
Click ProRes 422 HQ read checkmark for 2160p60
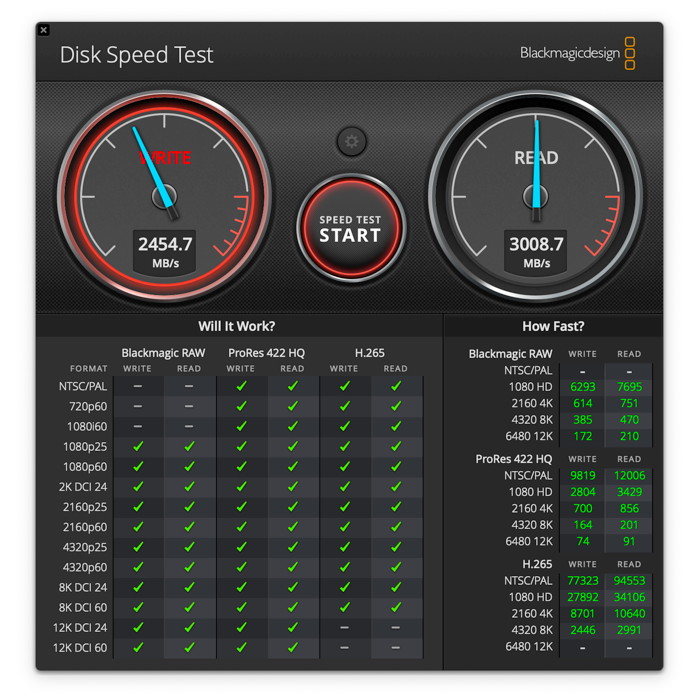[292, 526]
